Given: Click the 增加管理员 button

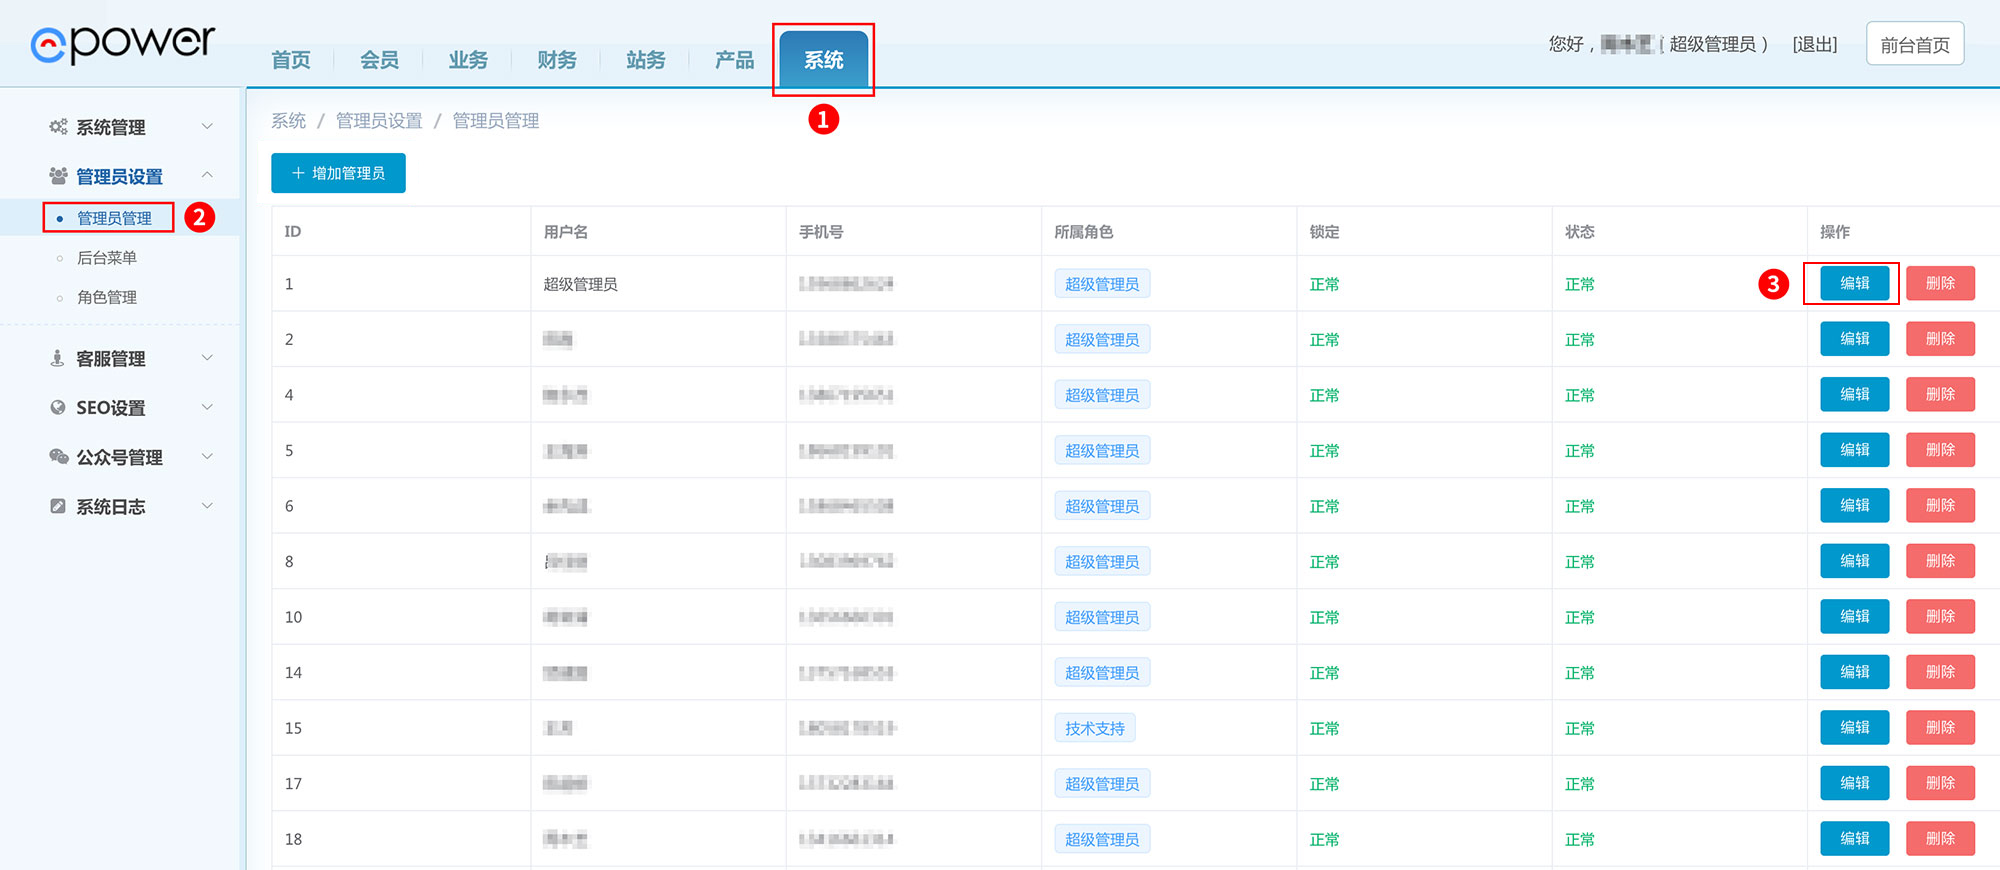Looking at the screenshot, I should pos(338,173).
